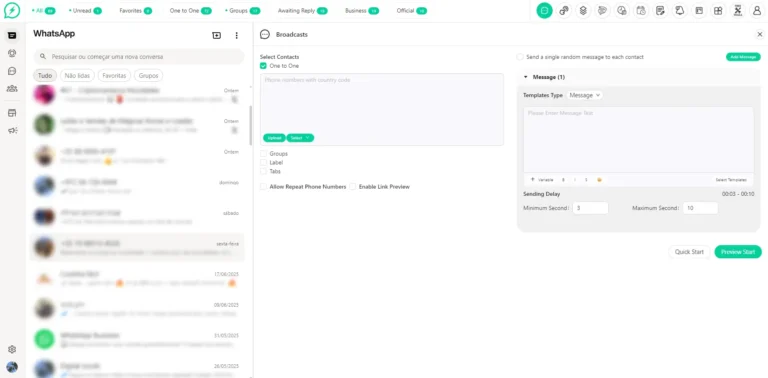Open the settings gear in sidebar bottom

(12, 349)
